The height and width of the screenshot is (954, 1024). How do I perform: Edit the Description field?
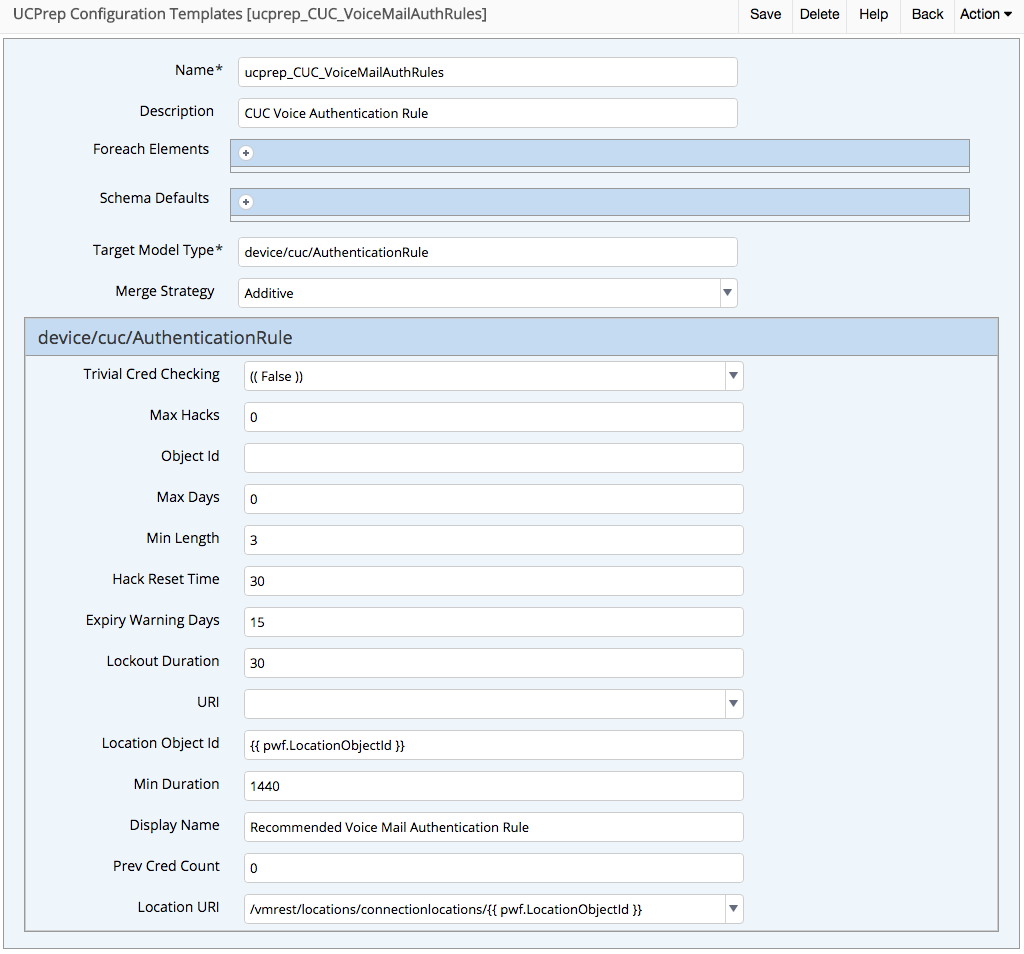point(487,113)
